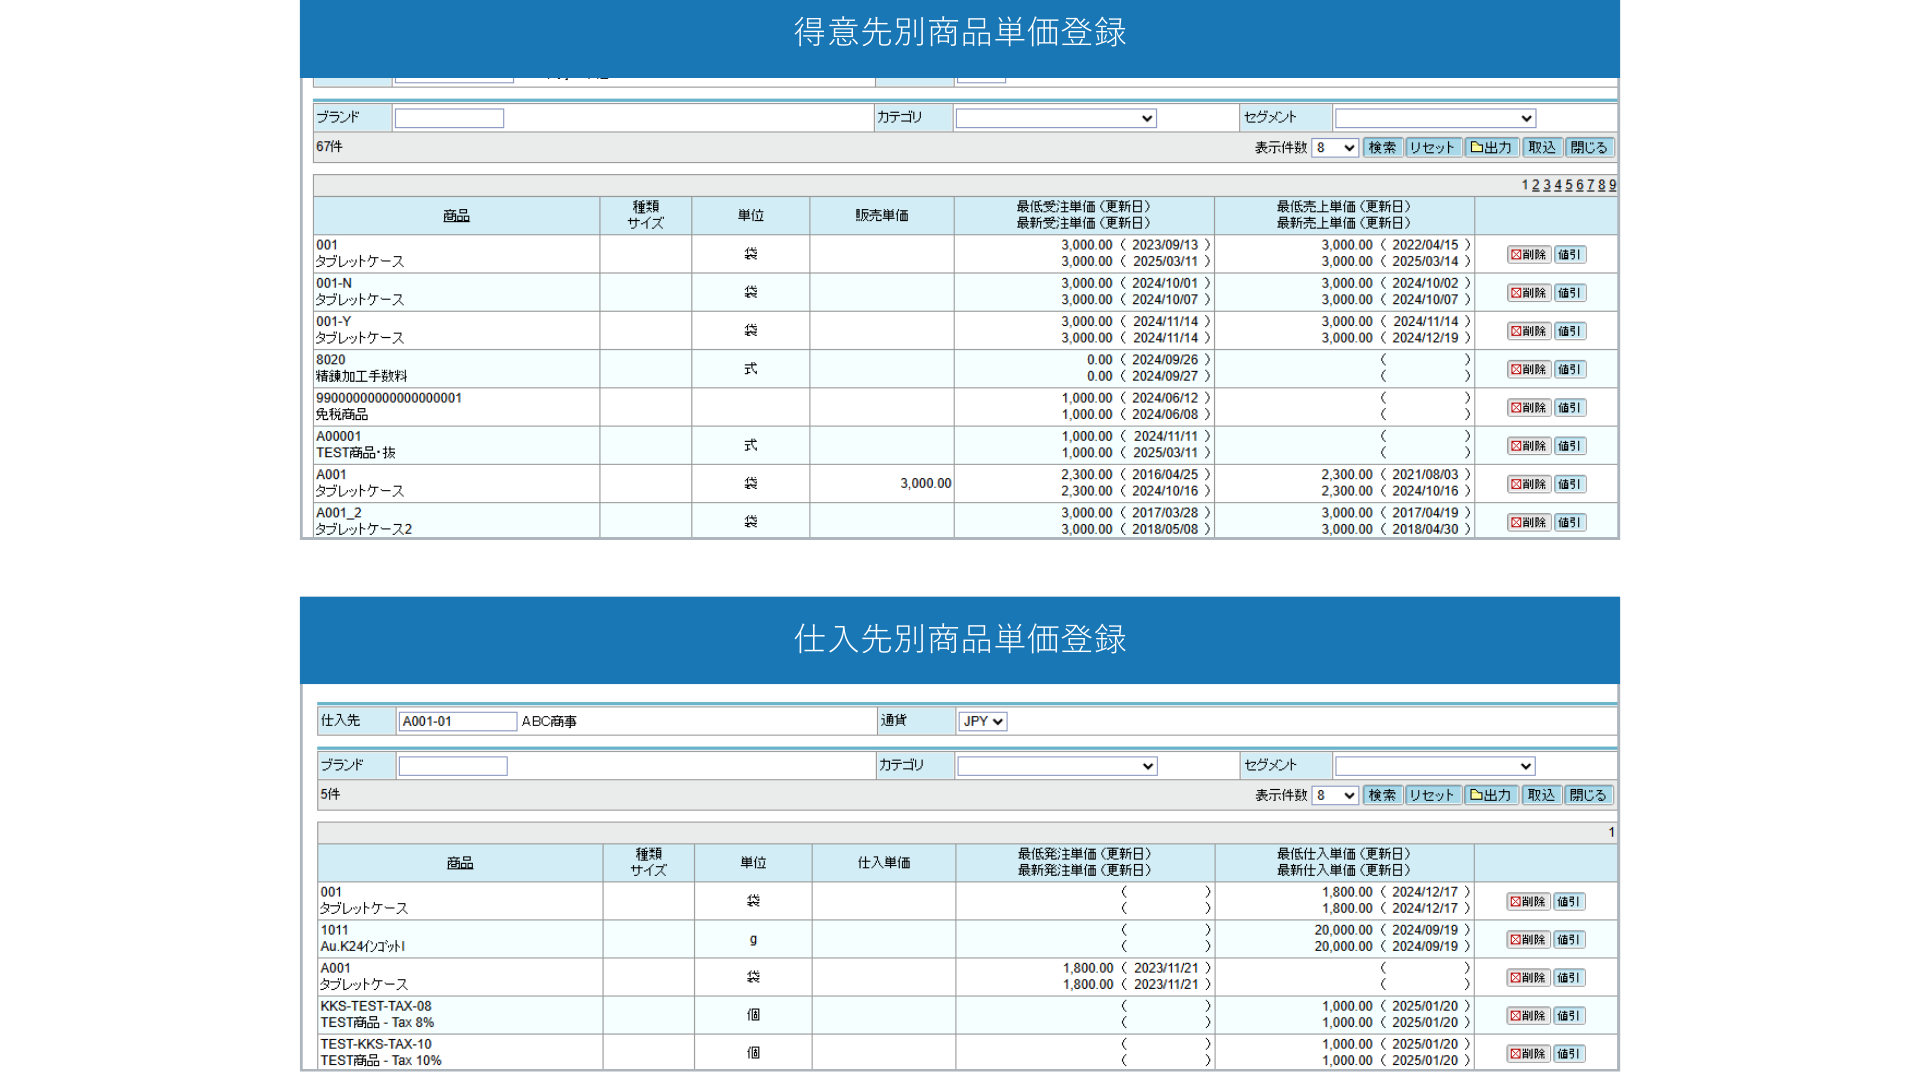Screen dimensions: 1920x1080
Task: Open カテゴリ dropdown in customer price panel
Action: [x=1055, y=118]
